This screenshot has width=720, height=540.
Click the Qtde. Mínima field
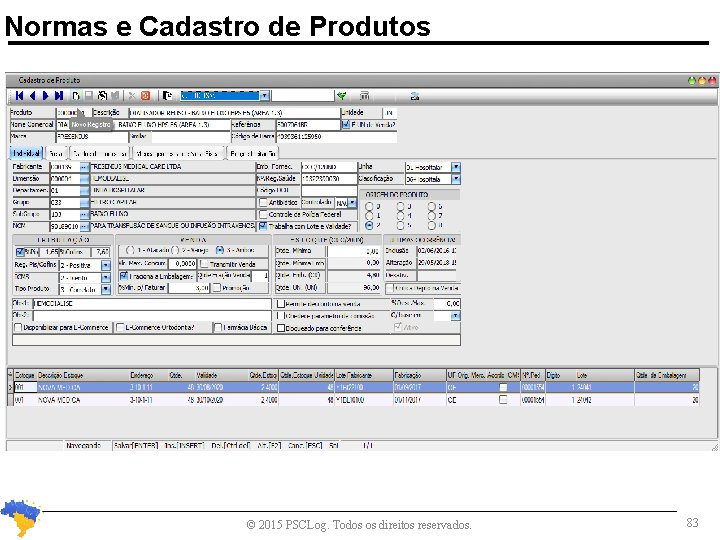[x=353, y=251]
